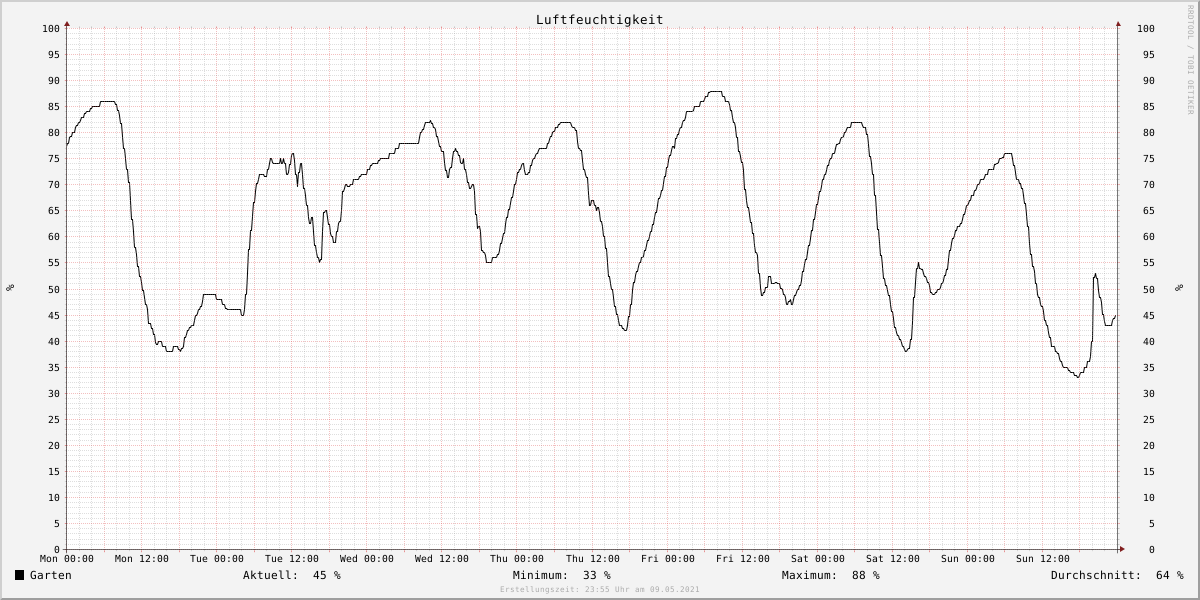1200x600 pixels.
Task: Choose the 'Thu 12:00' time axis label
Action: (x=593, y=559)
